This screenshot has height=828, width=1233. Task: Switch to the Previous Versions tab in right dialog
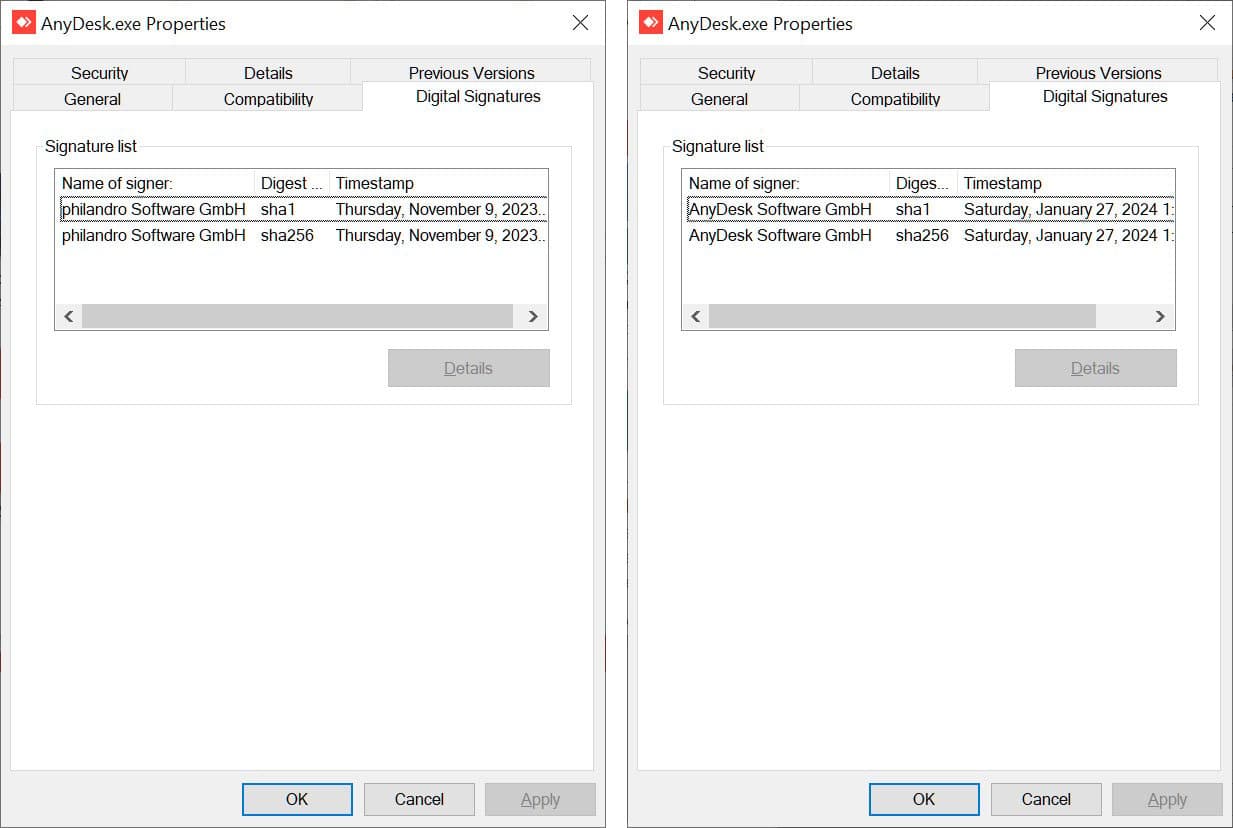[1098, 72]
